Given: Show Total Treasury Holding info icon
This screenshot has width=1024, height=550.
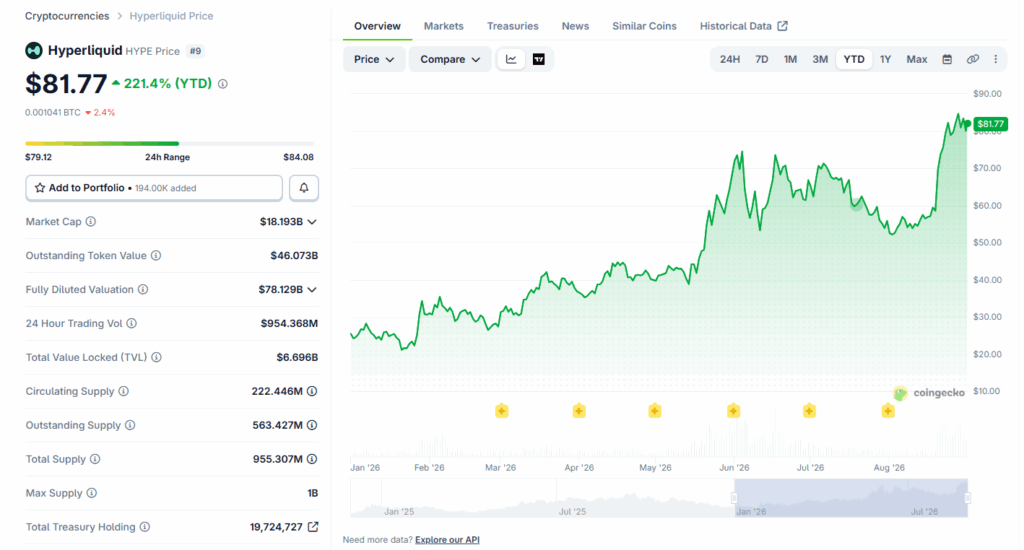Looking at the screenshot, I should coord(145,527).
